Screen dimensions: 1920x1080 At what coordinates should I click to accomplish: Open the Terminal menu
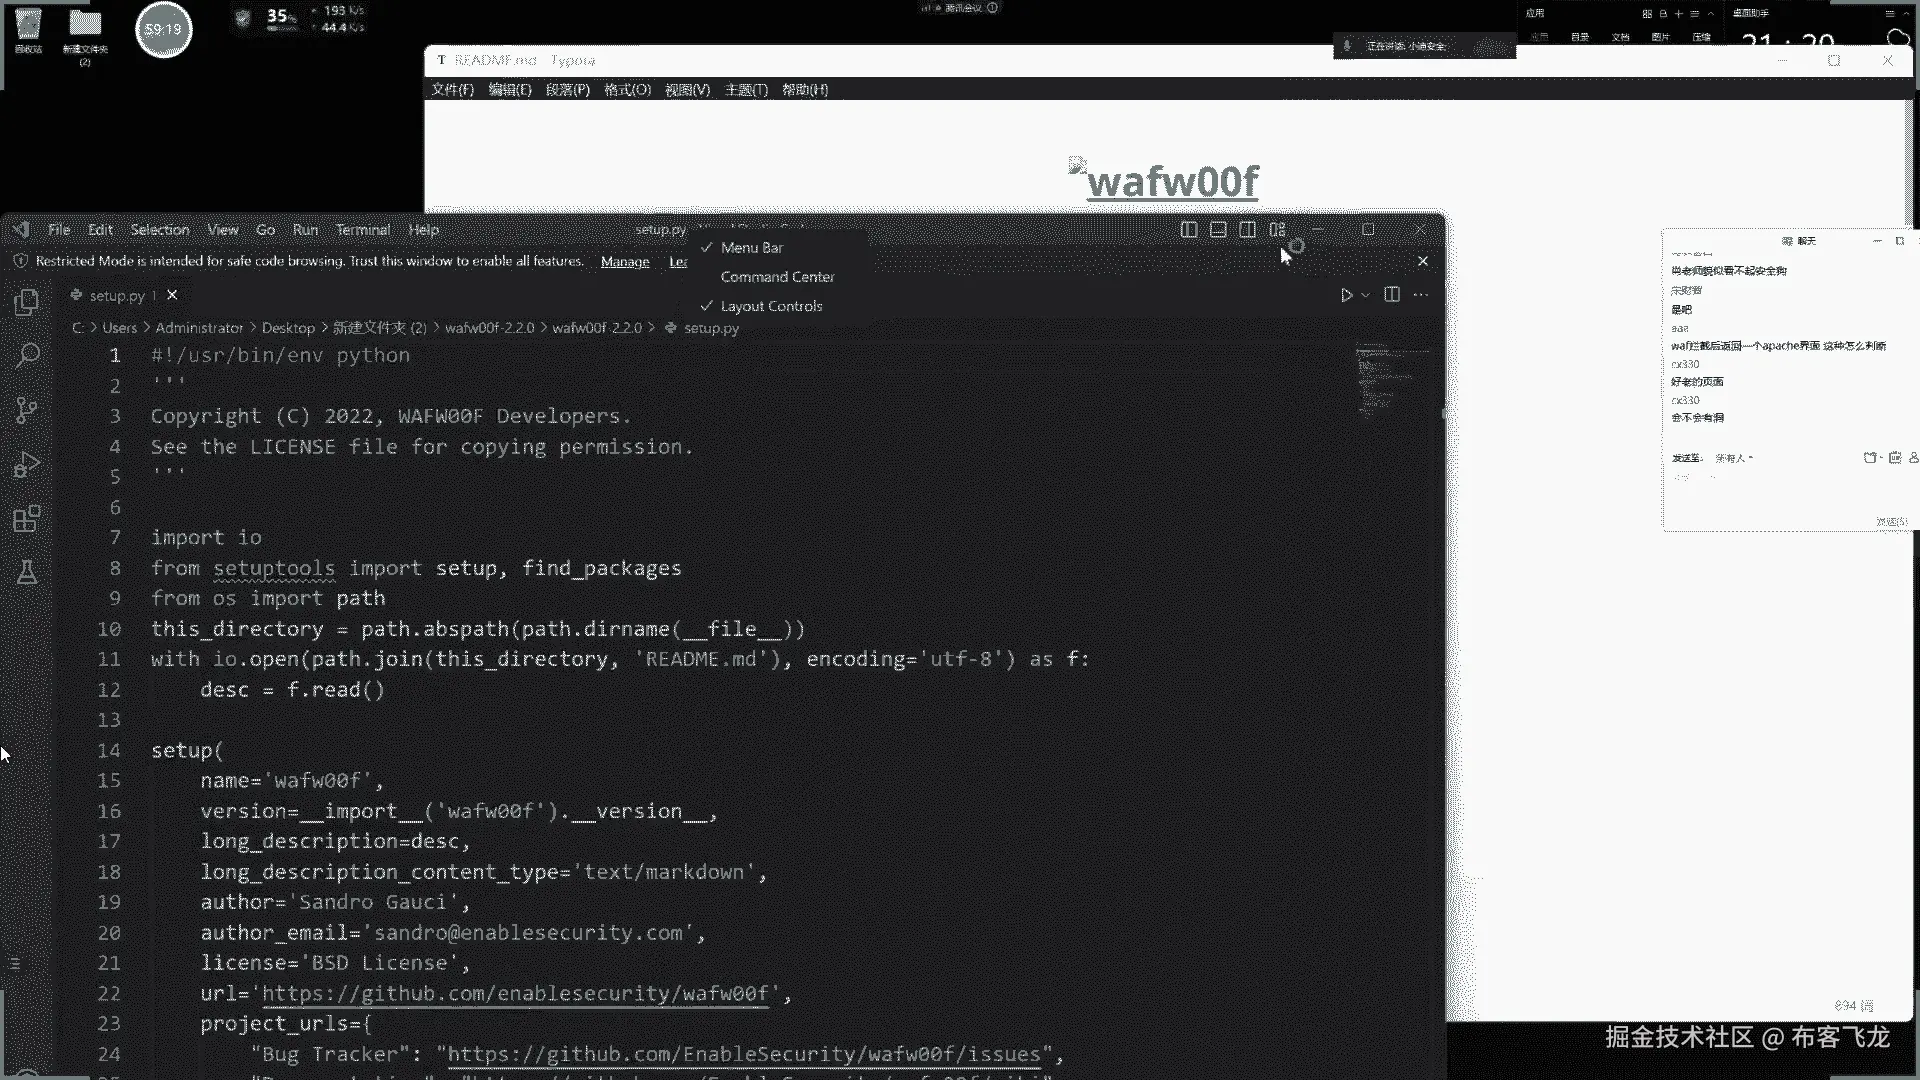362,230
